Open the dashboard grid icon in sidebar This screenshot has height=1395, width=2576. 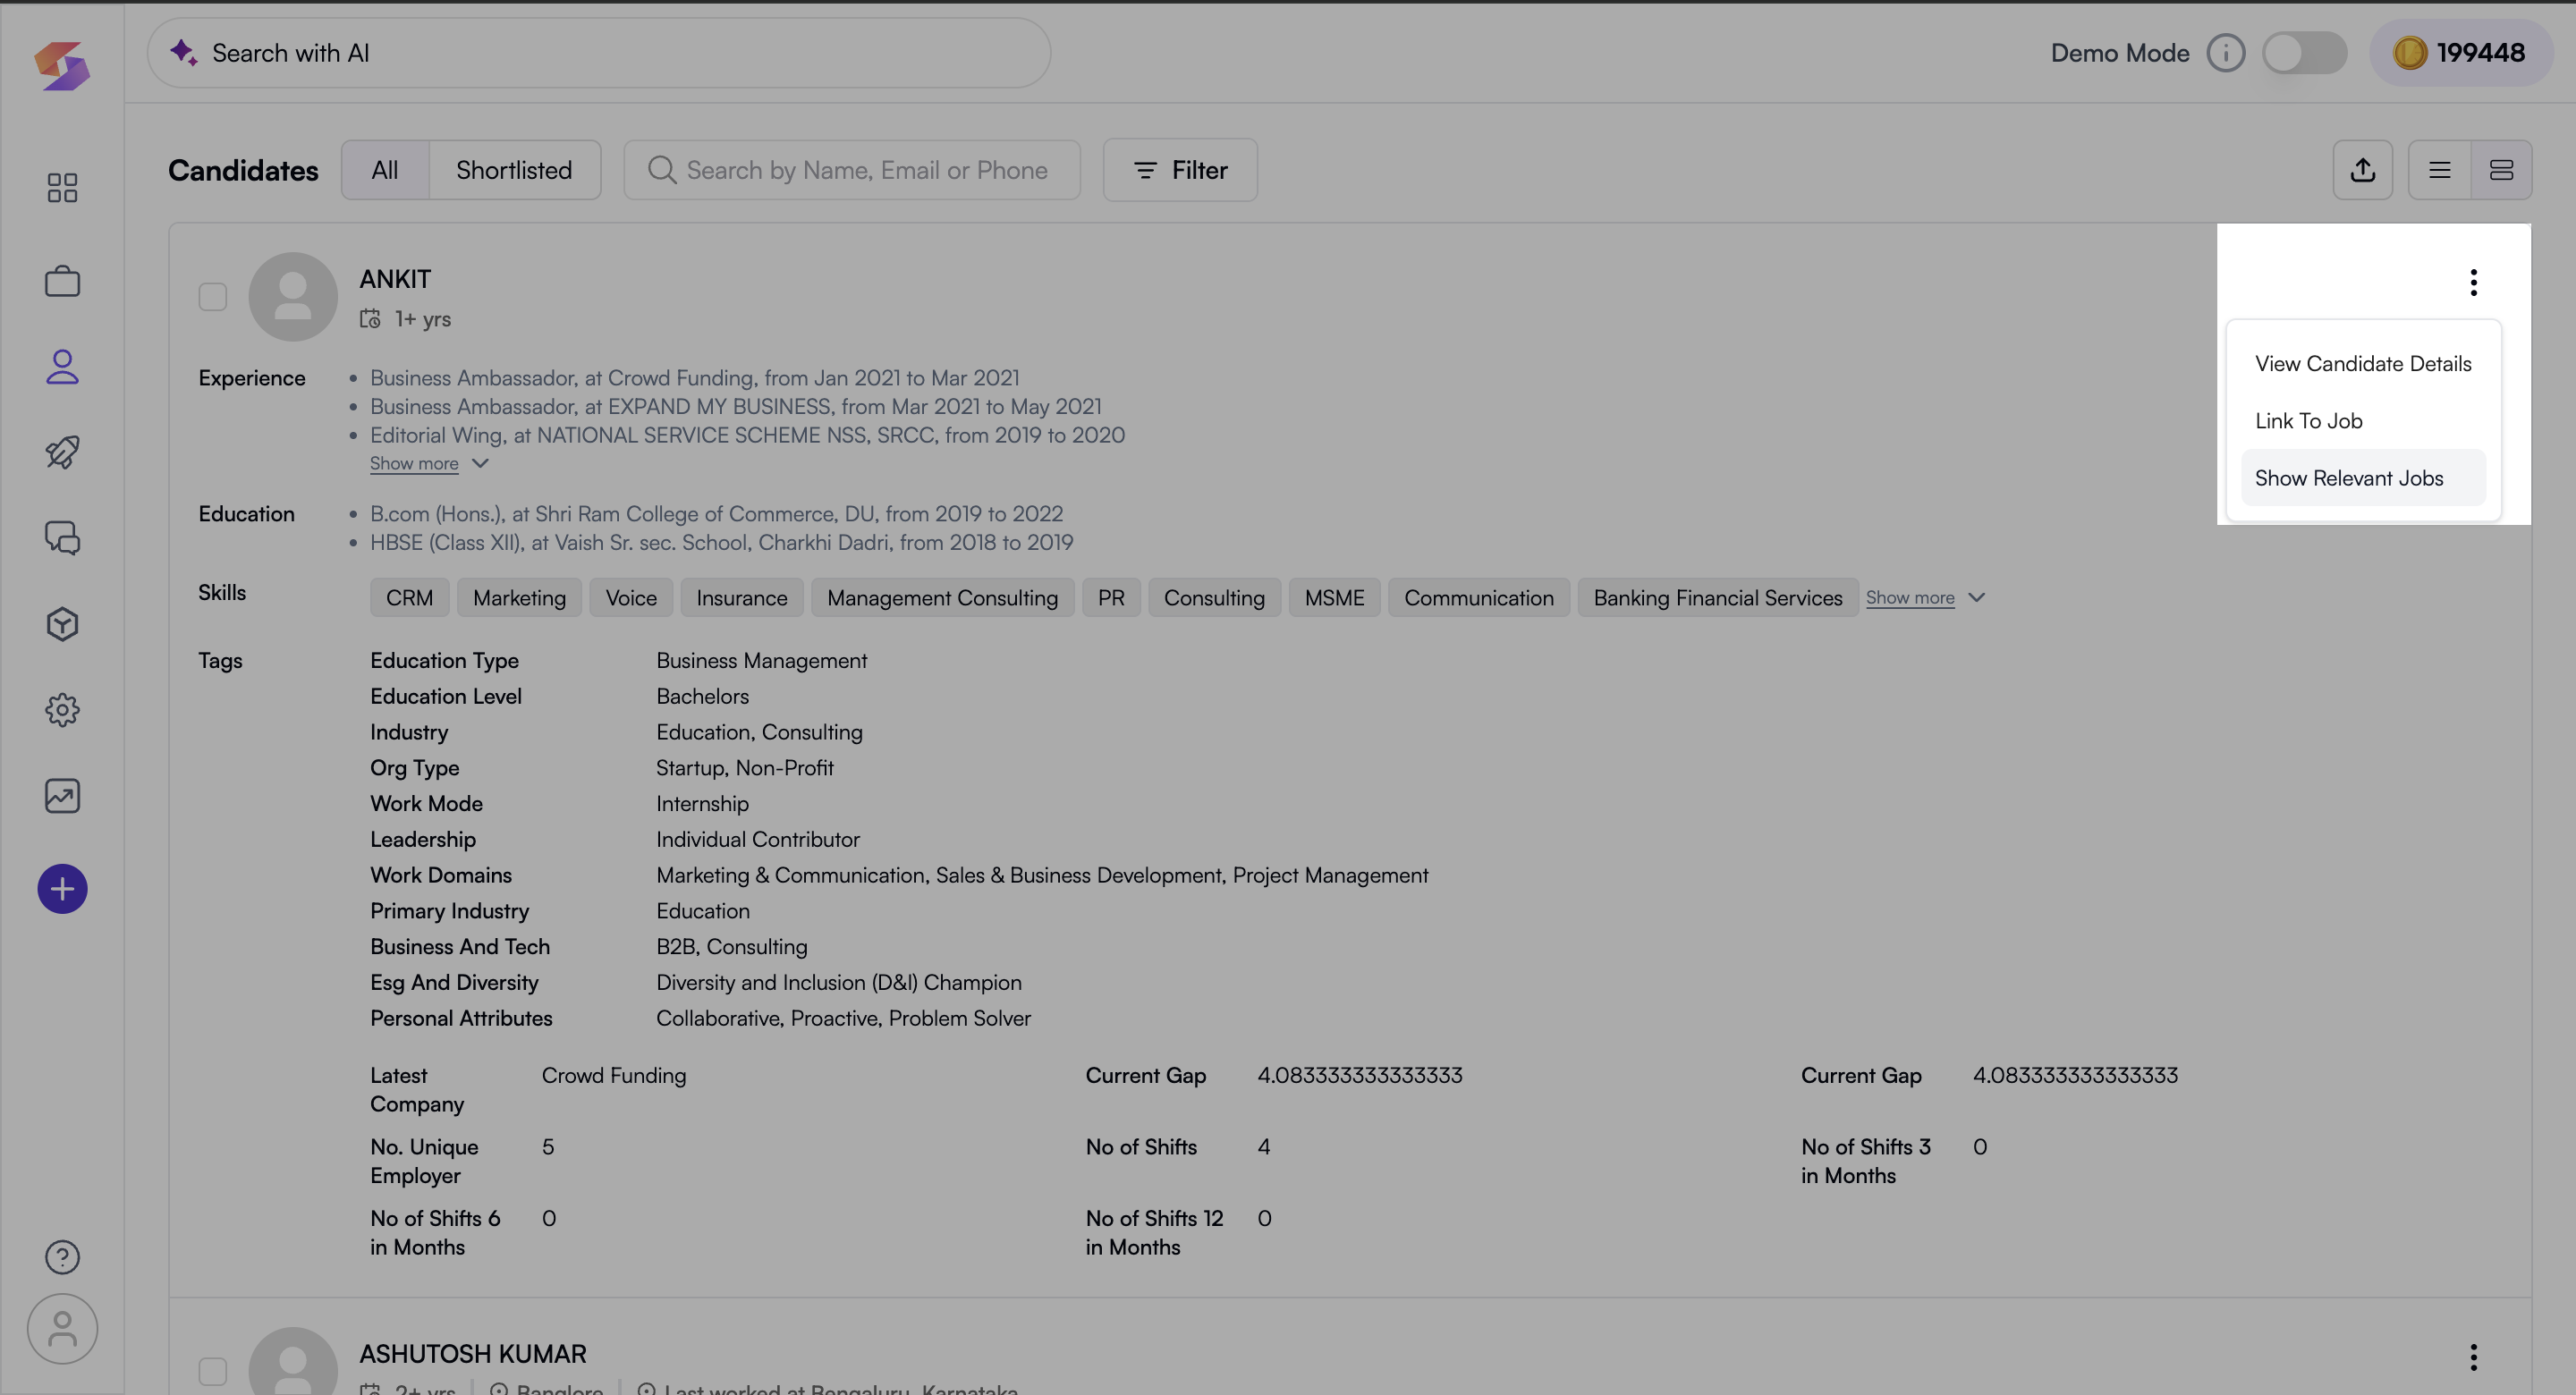62,187
